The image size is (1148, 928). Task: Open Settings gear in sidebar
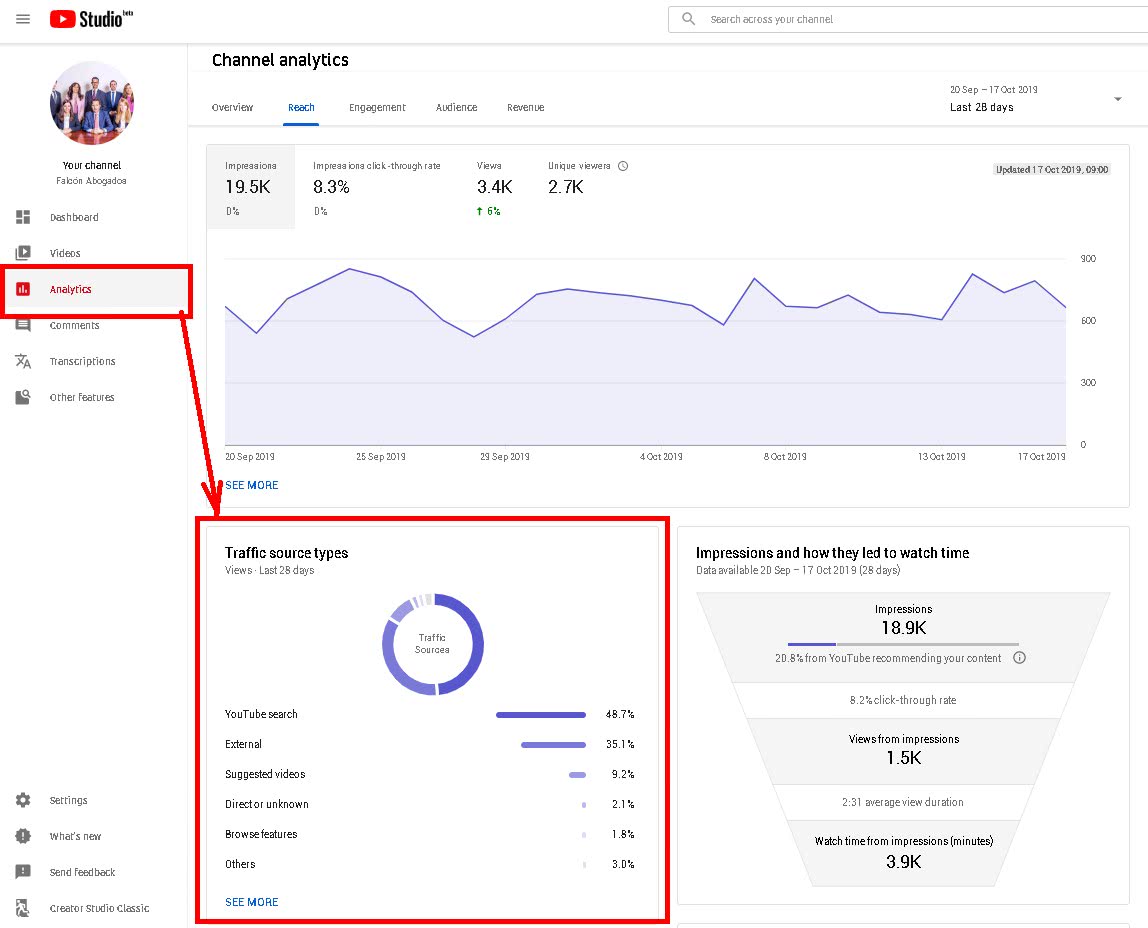(23, 800)
